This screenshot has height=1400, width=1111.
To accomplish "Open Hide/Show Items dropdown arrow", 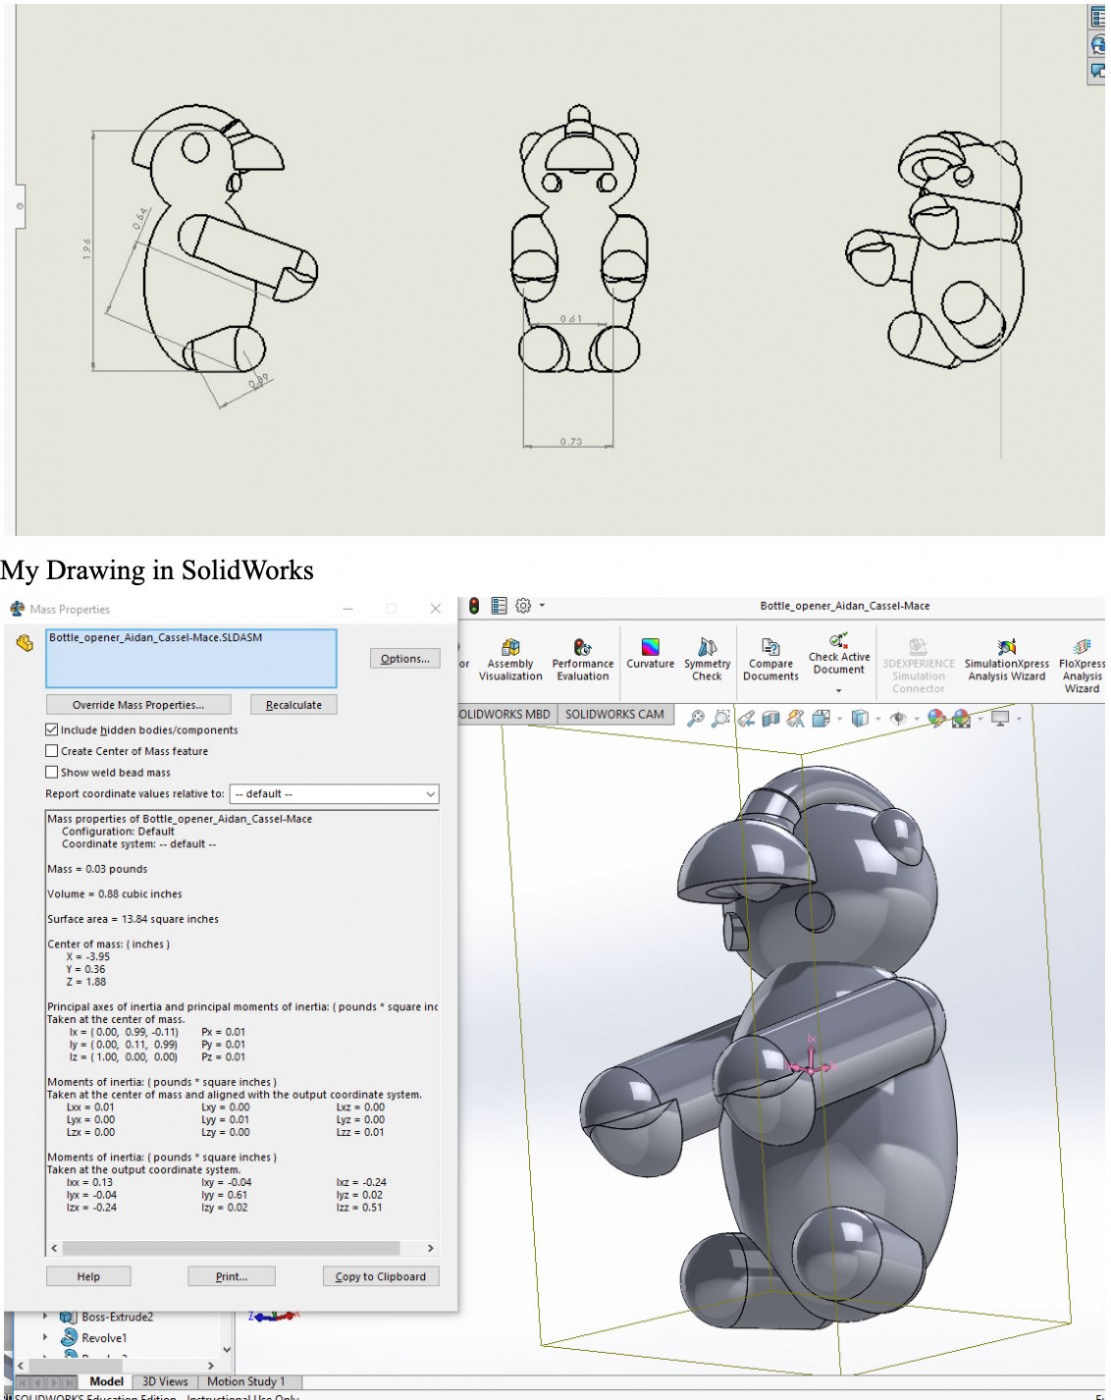I will click(915, 718).
